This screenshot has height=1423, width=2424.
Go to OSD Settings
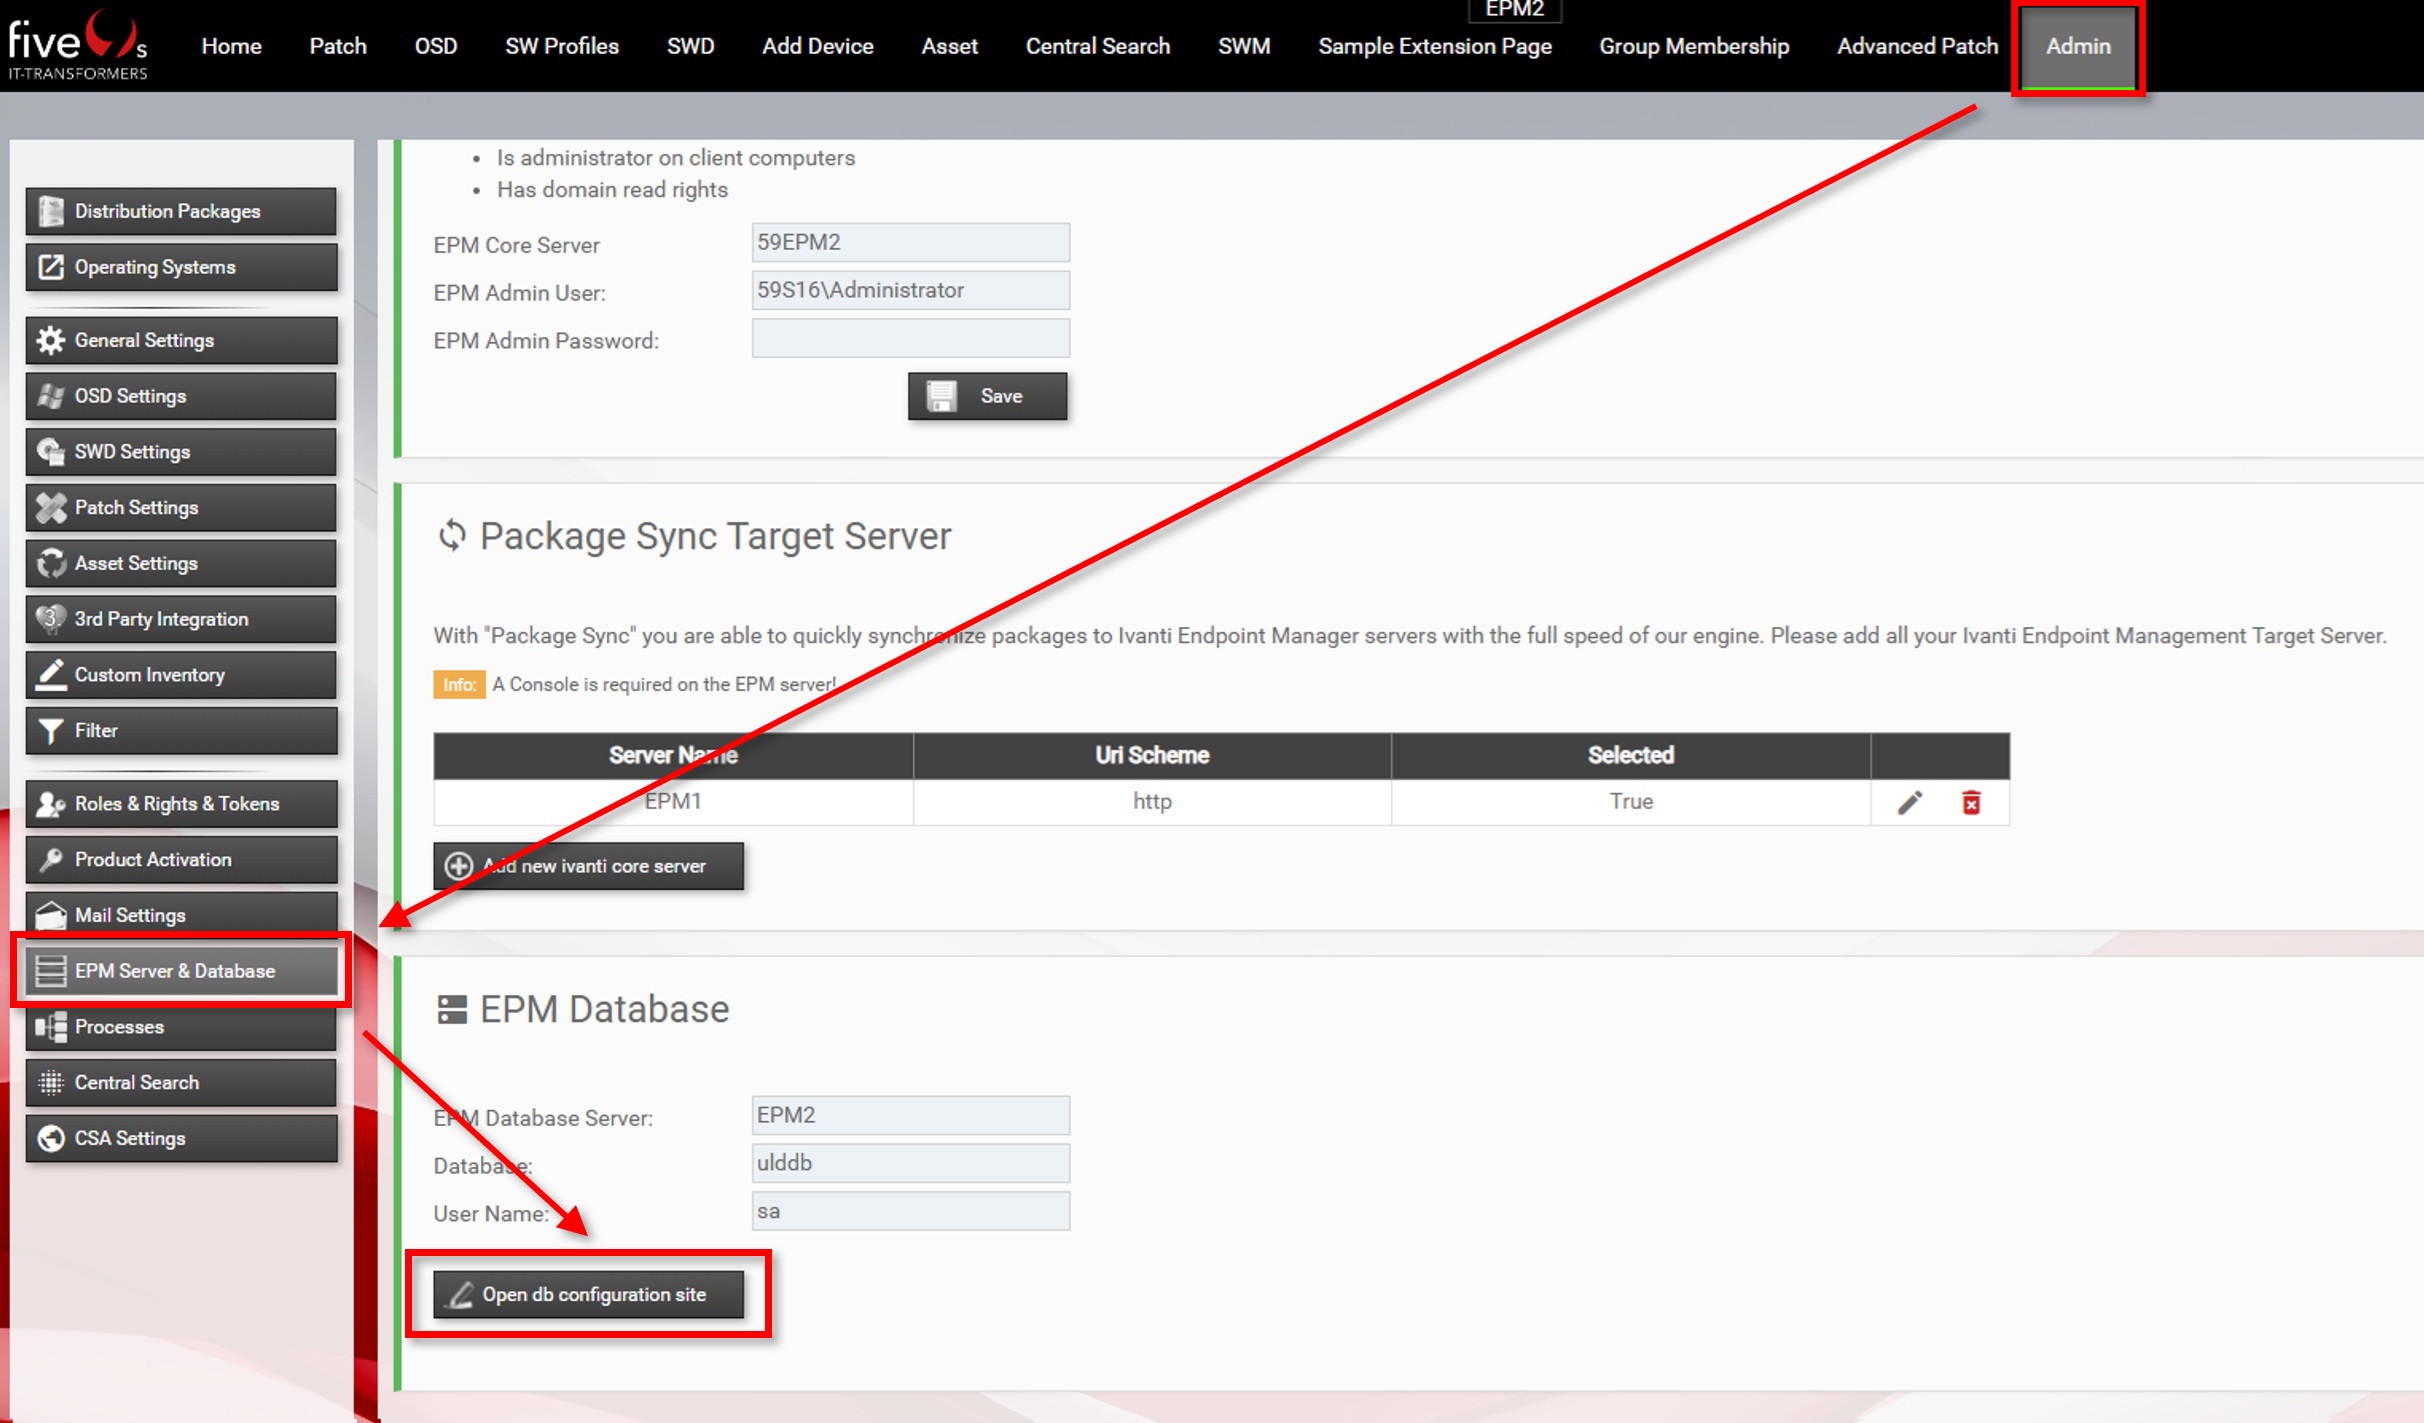point(181,396)
